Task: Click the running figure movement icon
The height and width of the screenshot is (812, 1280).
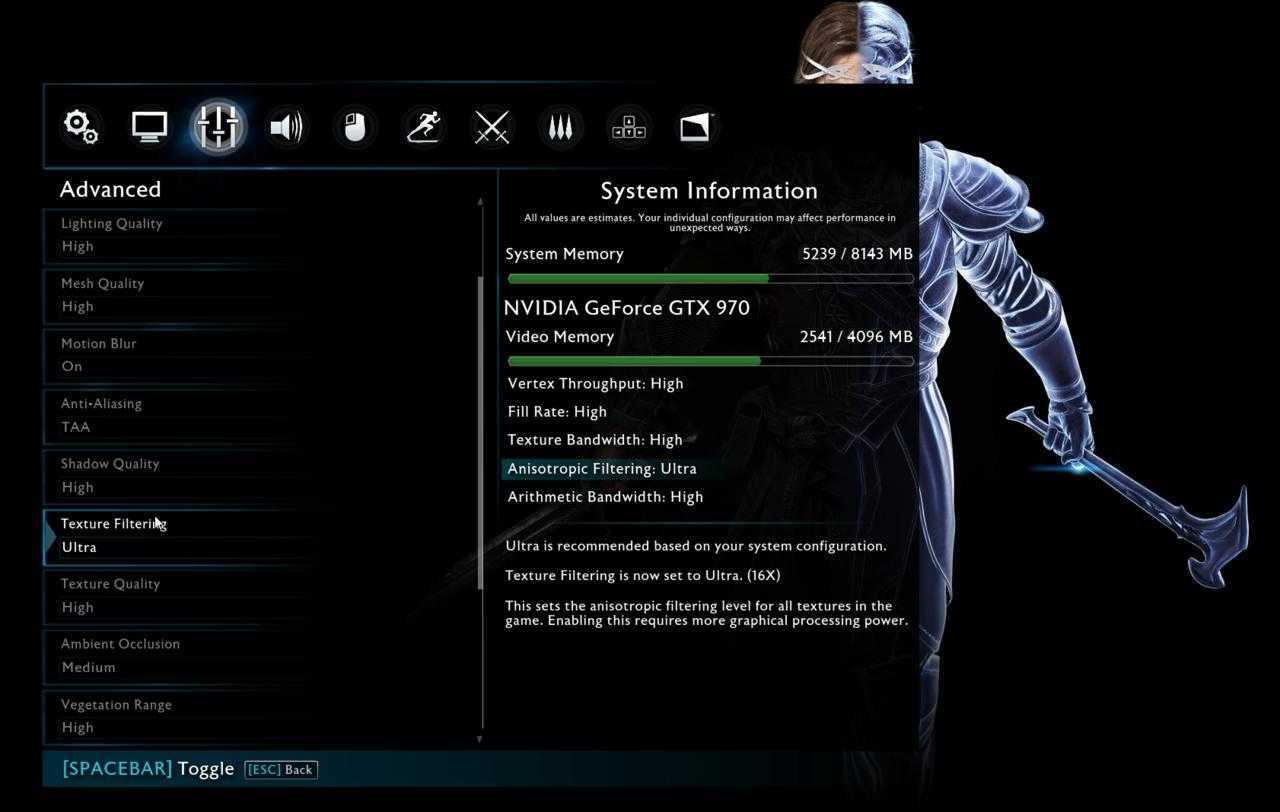Action: (423, 127)
